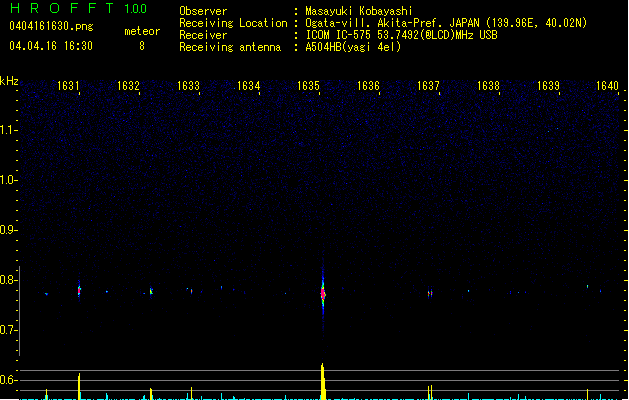
Task: Click the 1640 time marker
Action: [x=608, y=86]
